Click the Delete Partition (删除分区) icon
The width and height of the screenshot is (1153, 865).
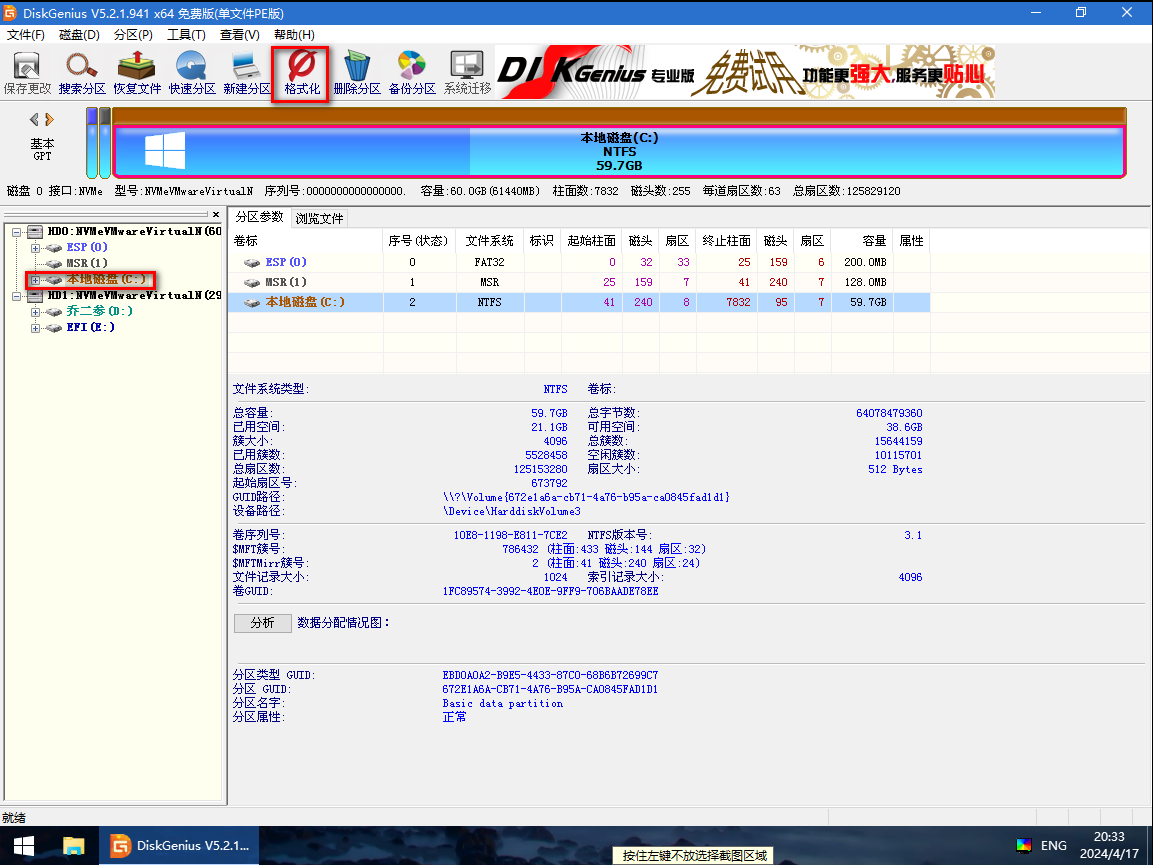coord(357,74)
